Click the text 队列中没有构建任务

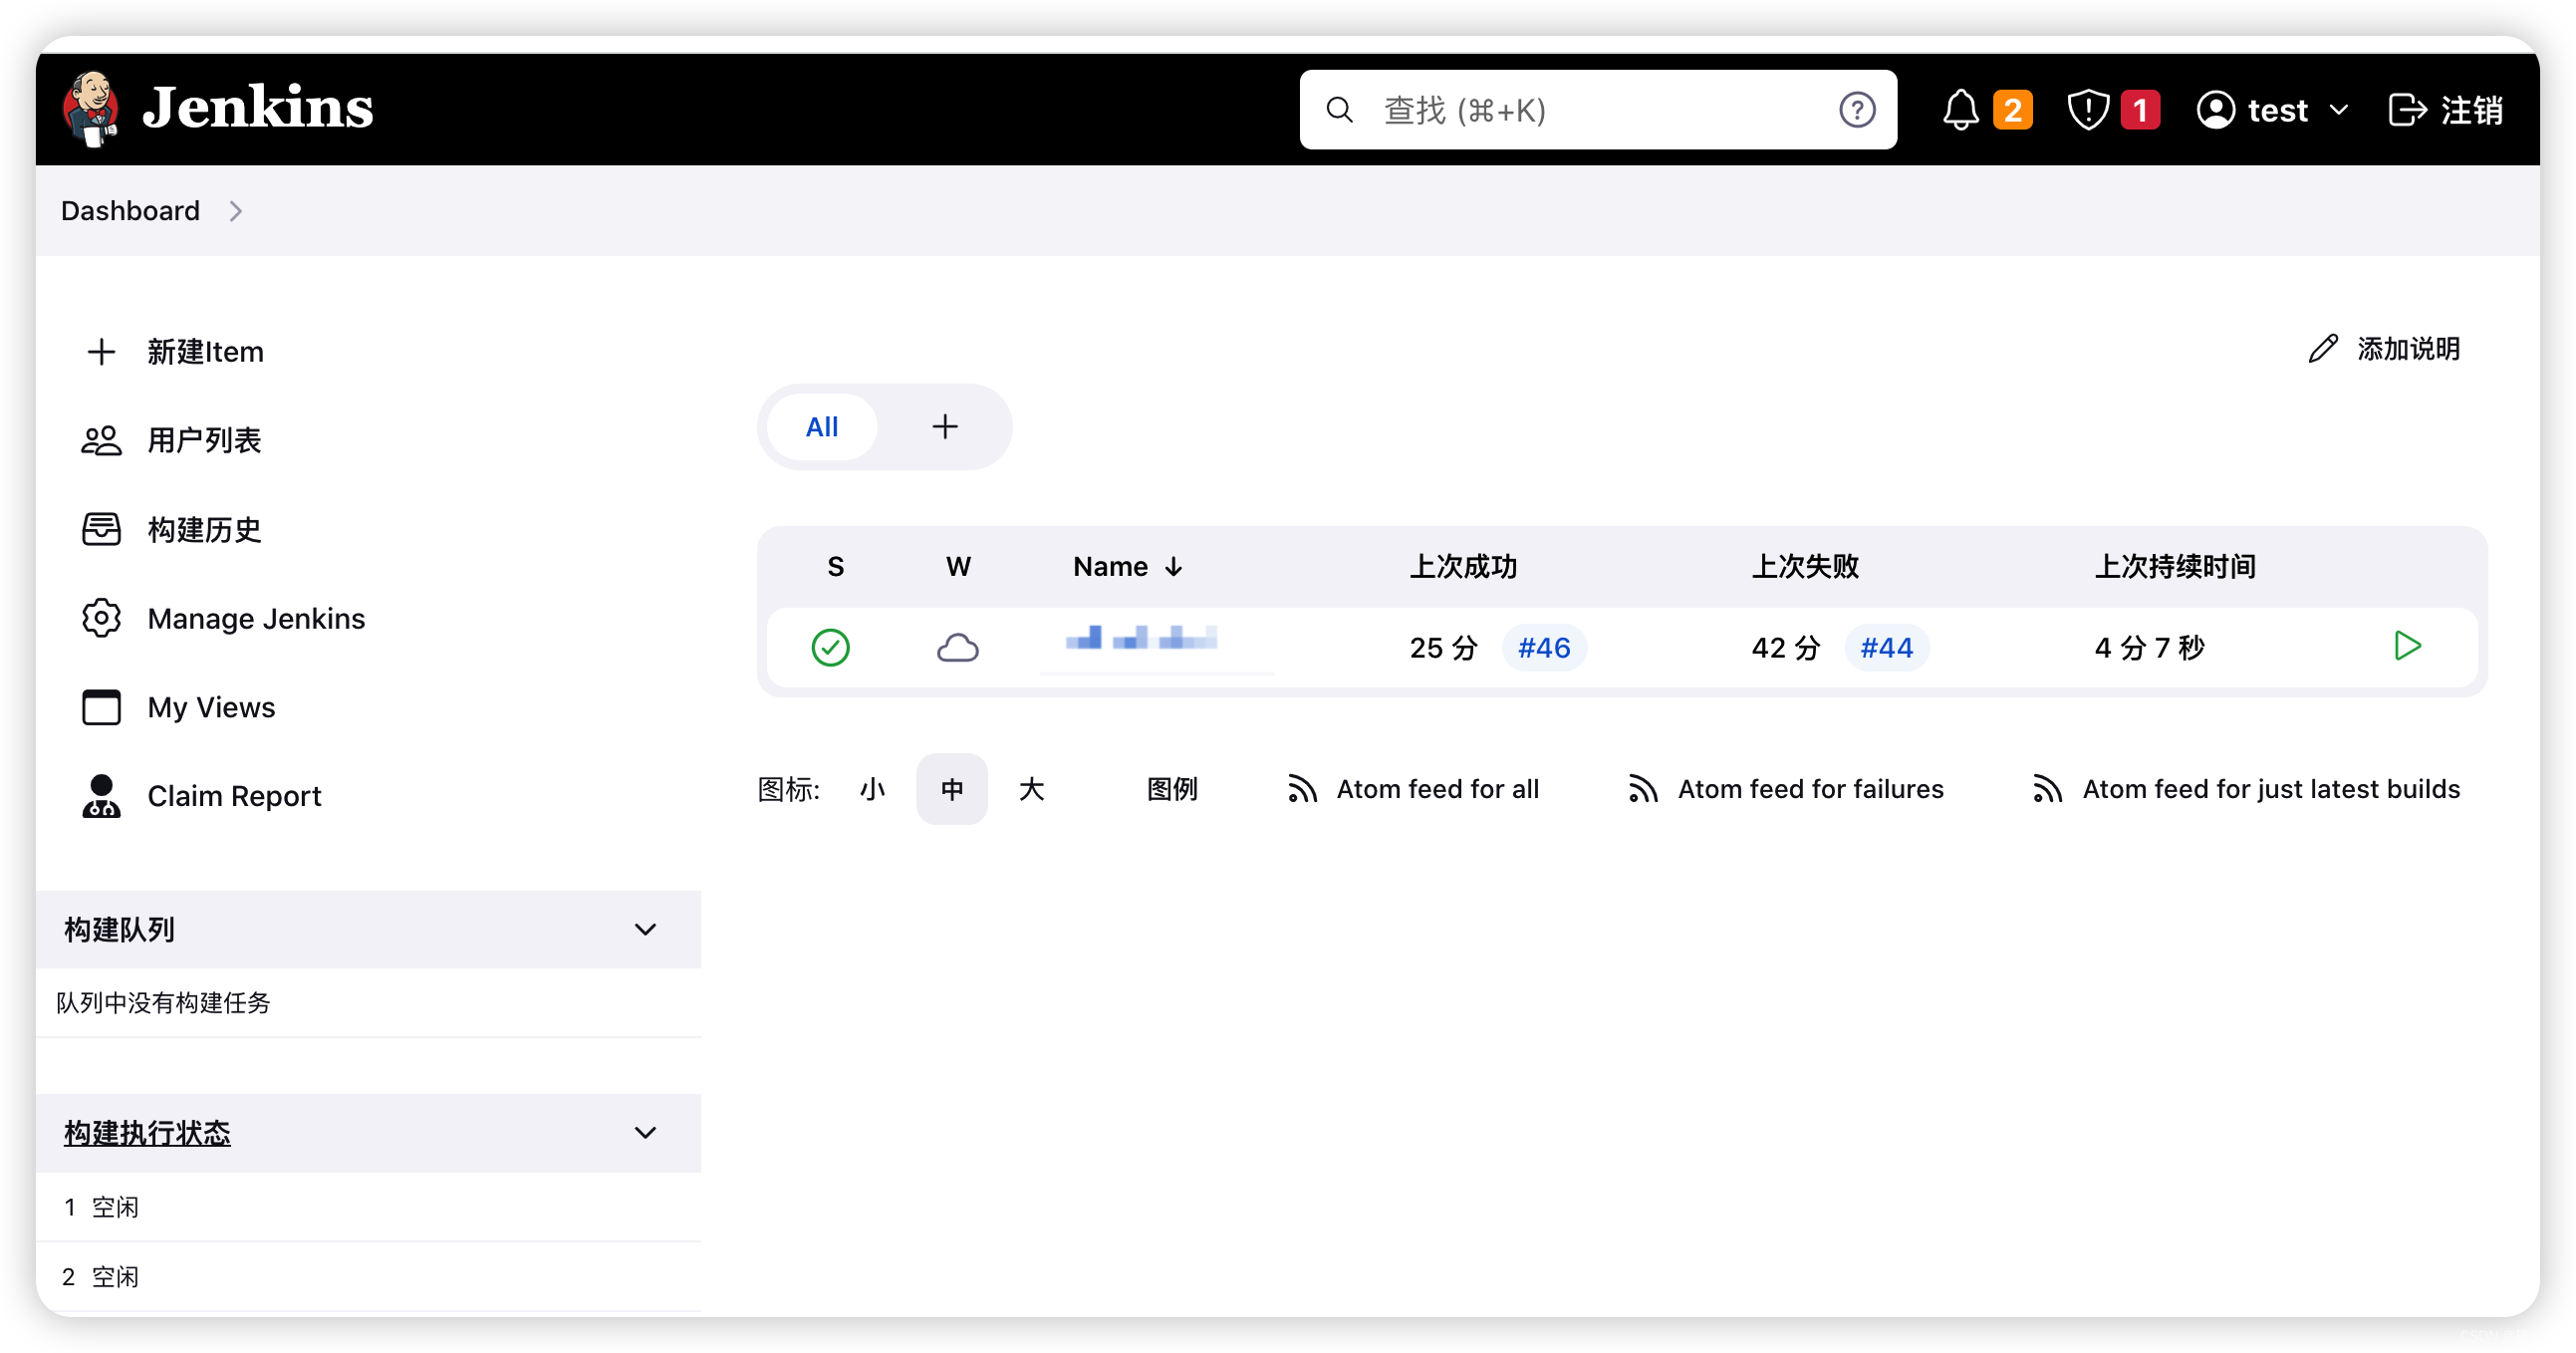163,1003
